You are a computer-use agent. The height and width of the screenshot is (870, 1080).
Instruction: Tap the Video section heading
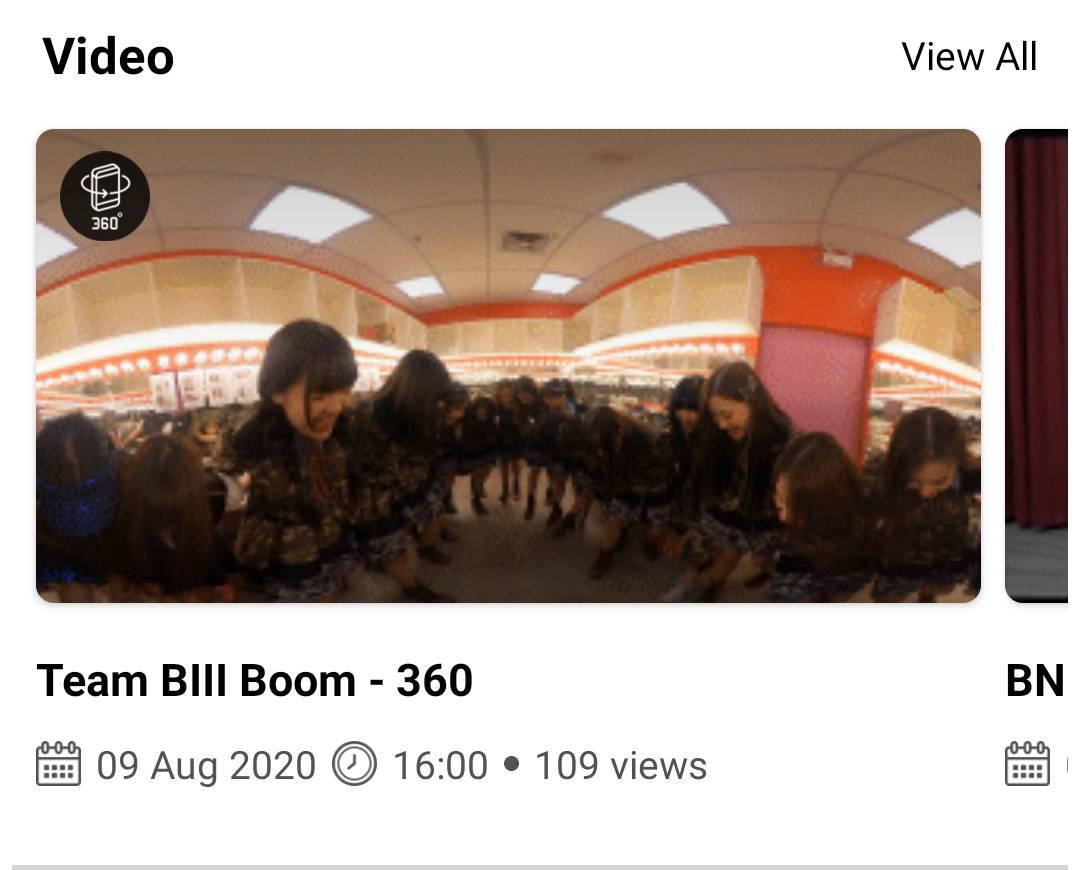[x=108, y=56]
